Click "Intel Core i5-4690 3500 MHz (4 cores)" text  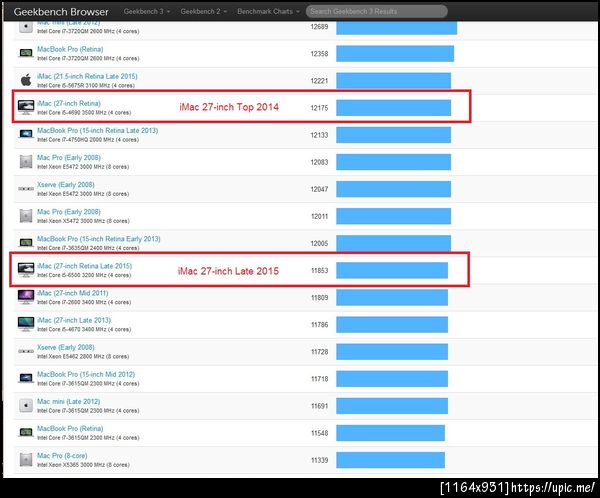(x=84, y=113)
